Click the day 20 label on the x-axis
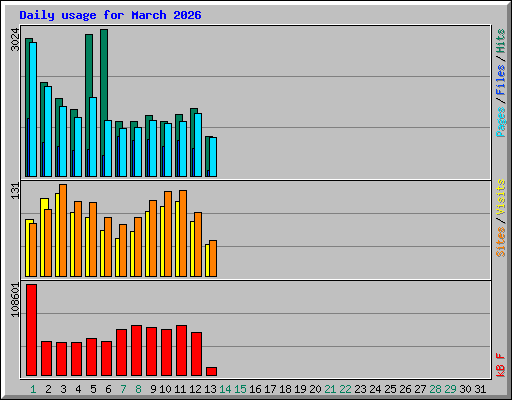Screen dimensions: 512x400 point(315,389)
